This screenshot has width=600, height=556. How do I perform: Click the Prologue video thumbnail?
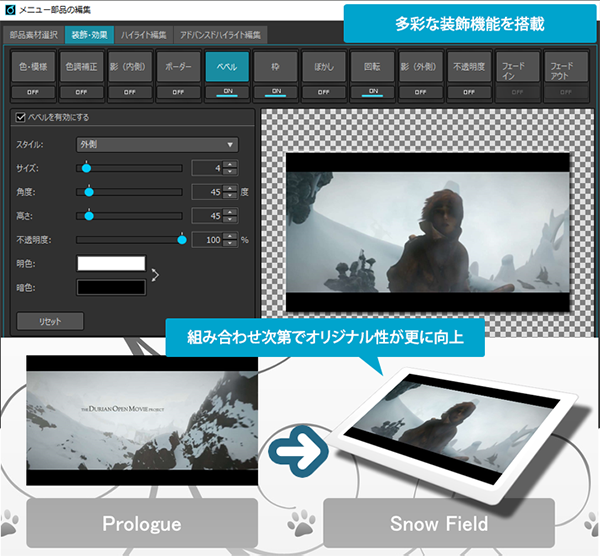tap(142, 420)
